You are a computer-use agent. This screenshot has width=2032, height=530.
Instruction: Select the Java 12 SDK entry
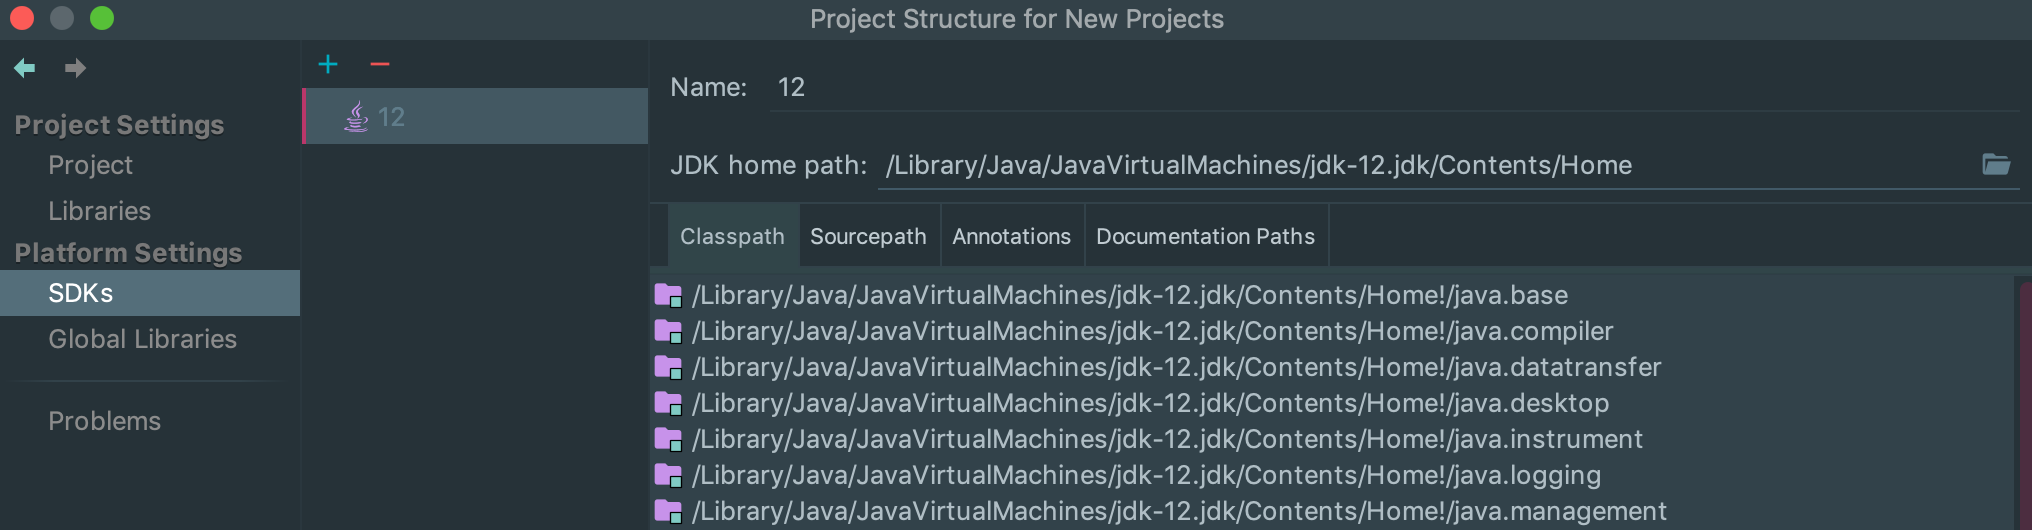pyautogui.click(x=476, y=117)
